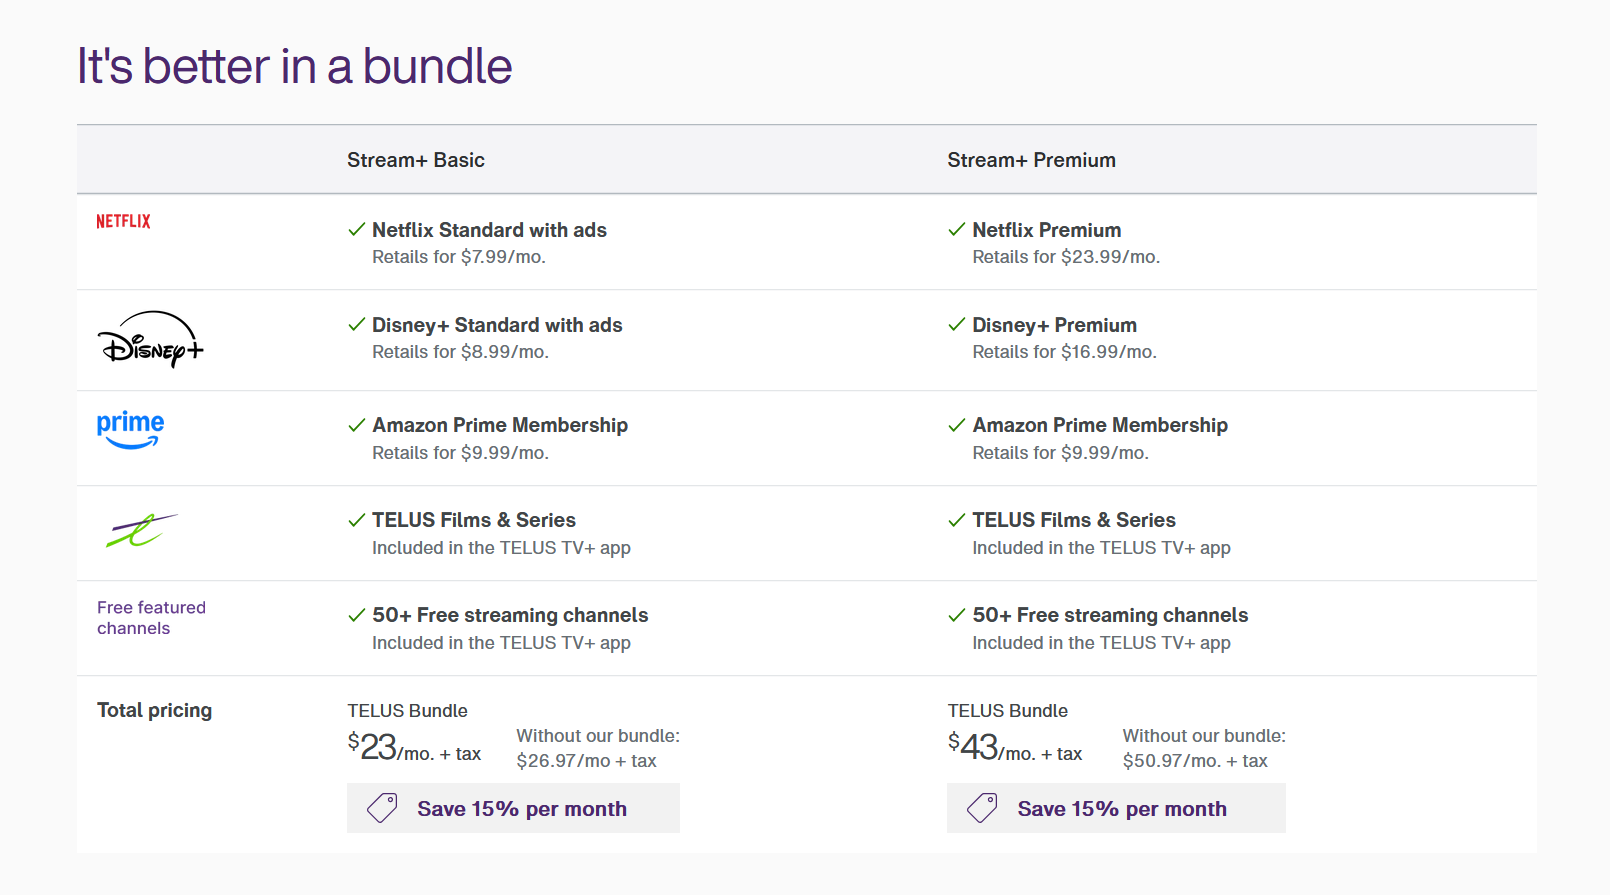Click Retails for $23.99/mo. text

(x=1066, y=257)
